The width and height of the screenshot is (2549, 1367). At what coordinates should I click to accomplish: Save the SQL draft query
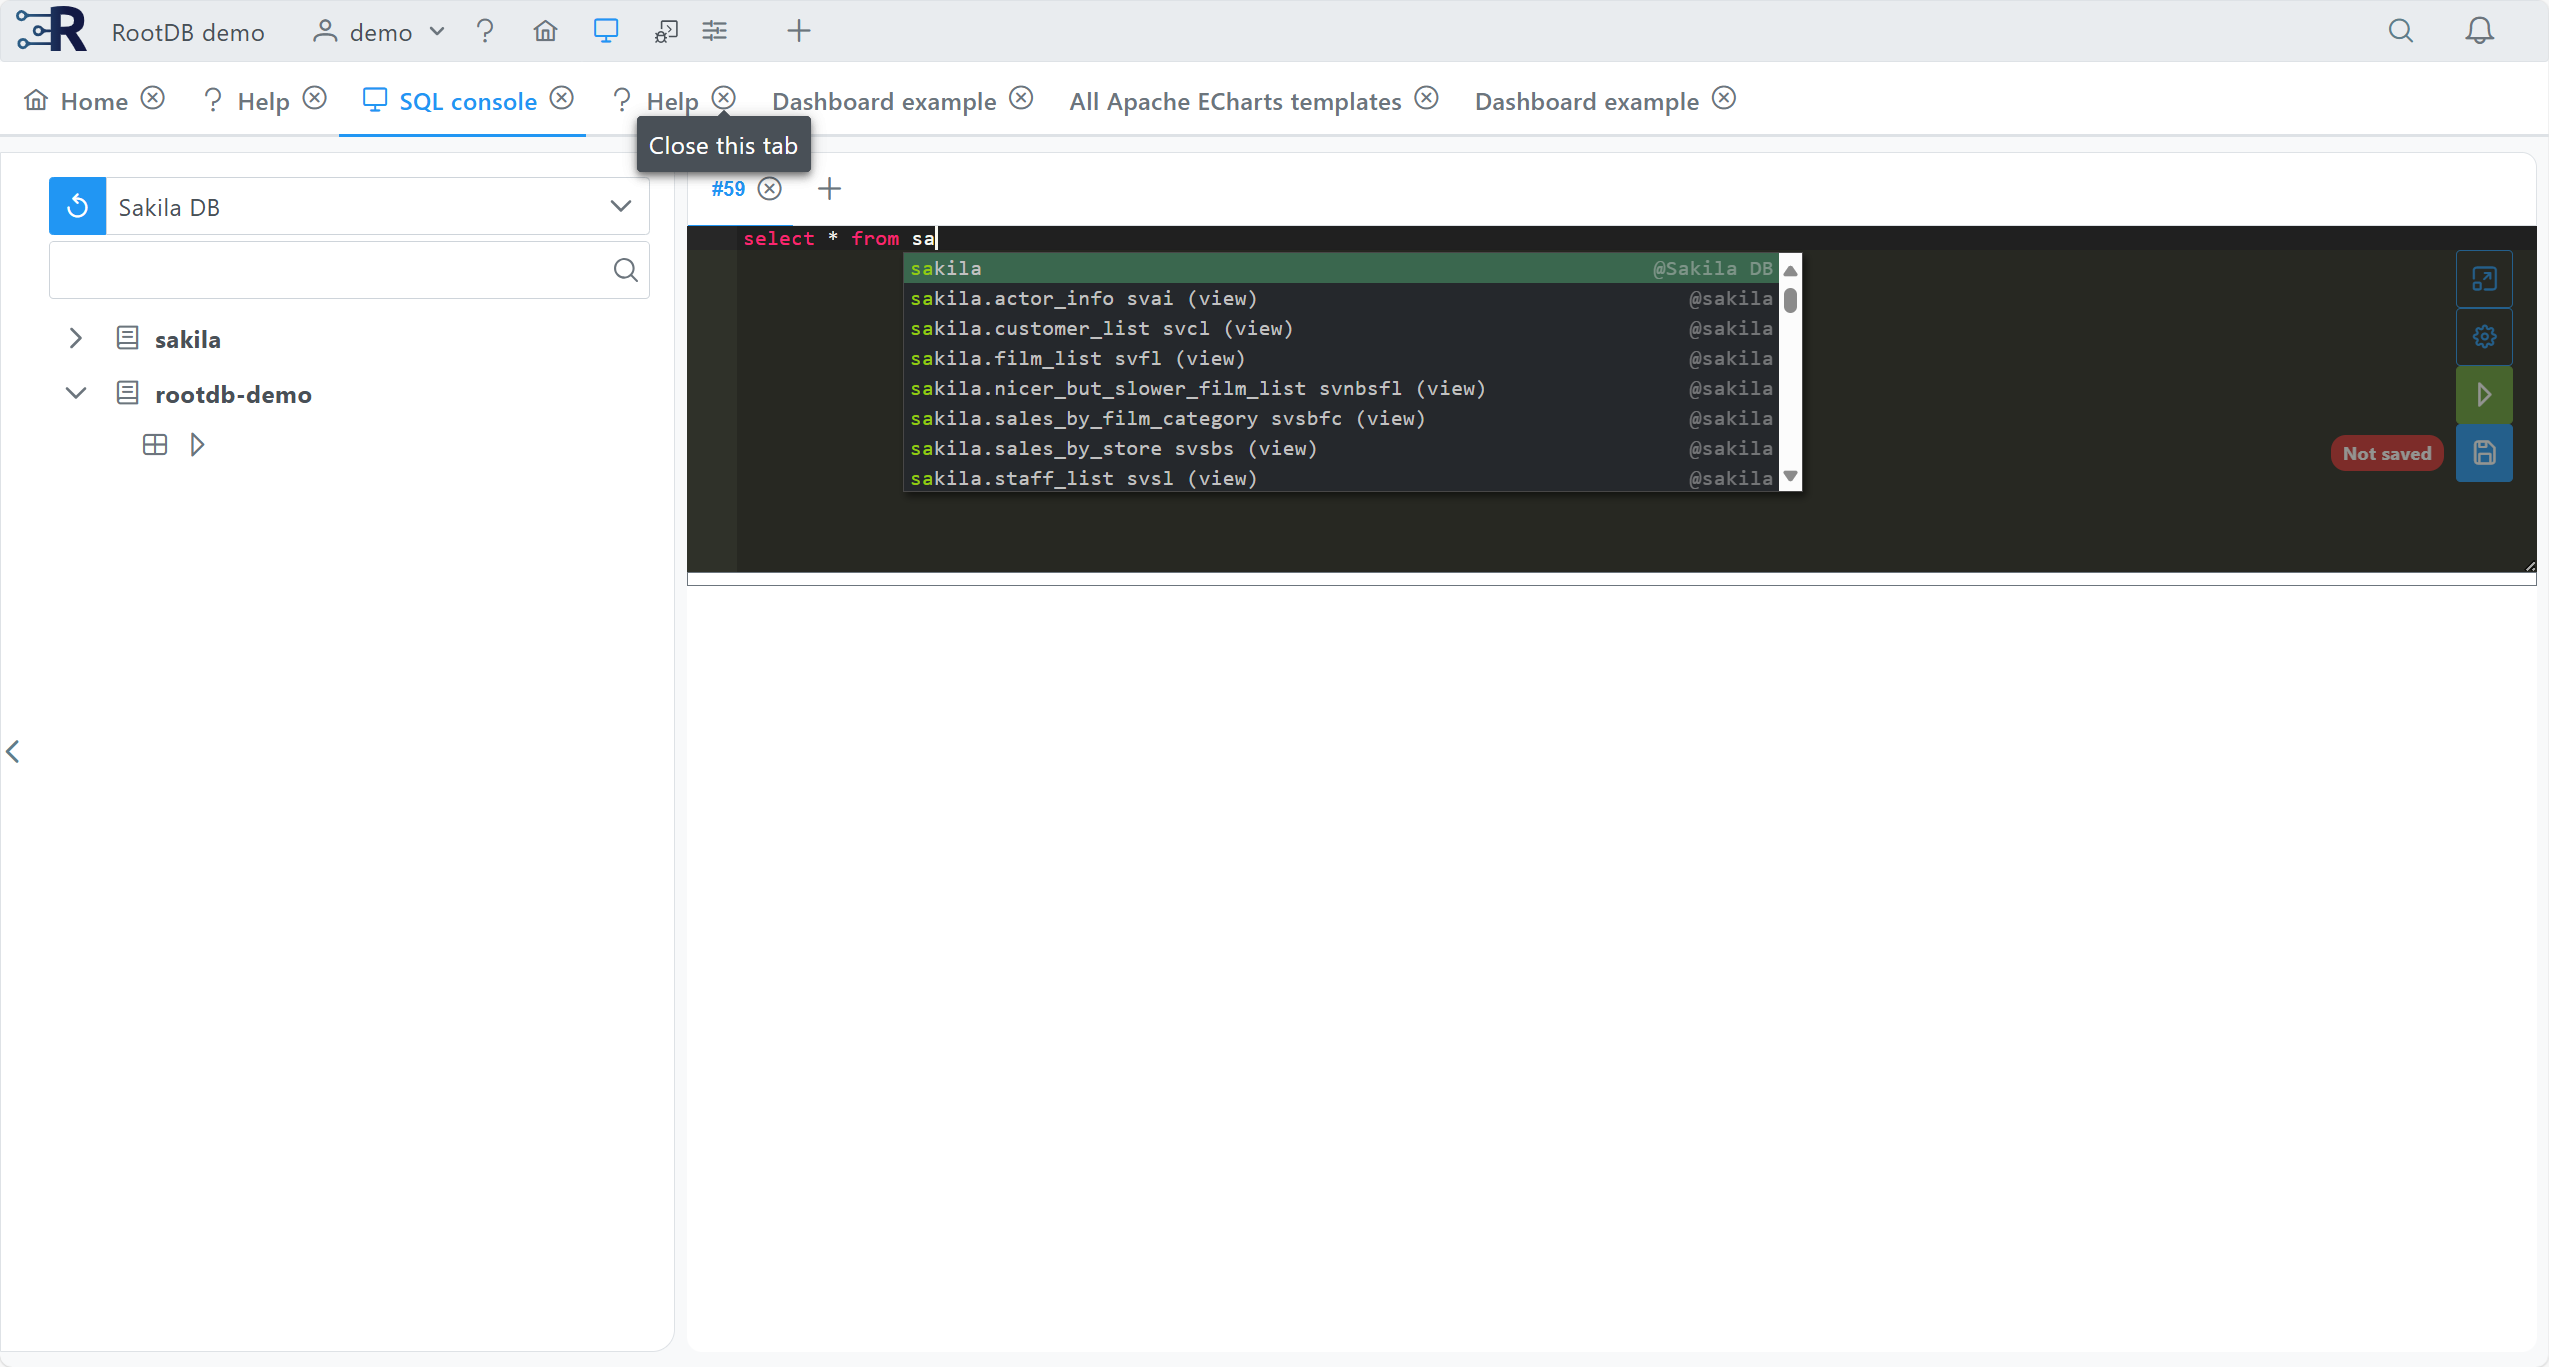(2484, 453)
